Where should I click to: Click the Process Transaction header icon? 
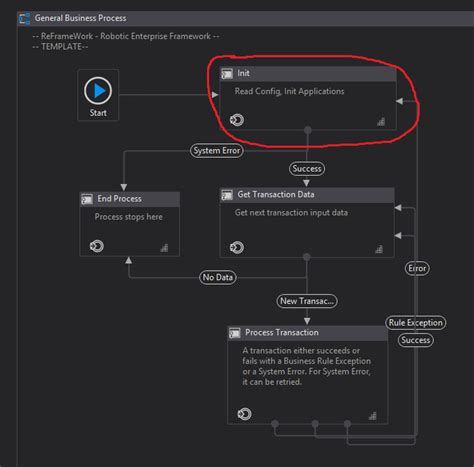pos(235,333)
